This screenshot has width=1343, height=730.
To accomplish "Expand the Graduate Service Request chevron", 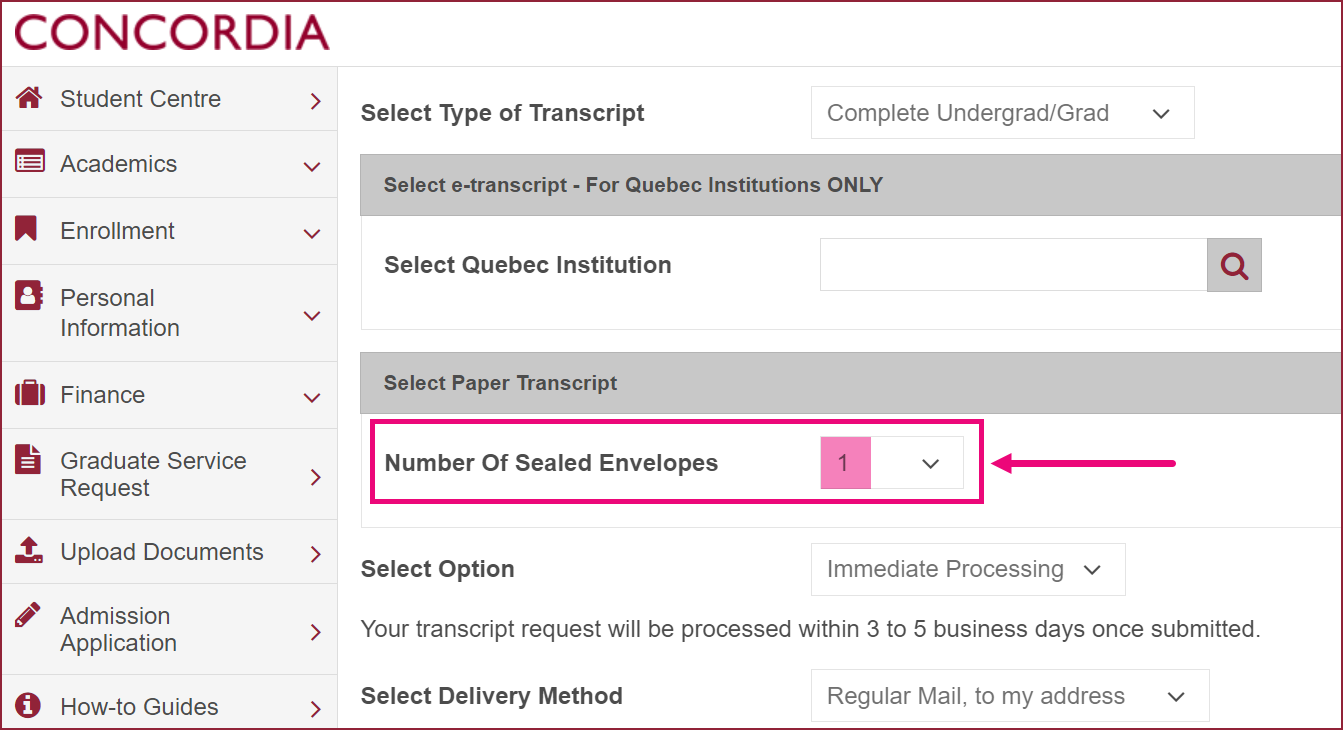I will click(x=316, y=473).
